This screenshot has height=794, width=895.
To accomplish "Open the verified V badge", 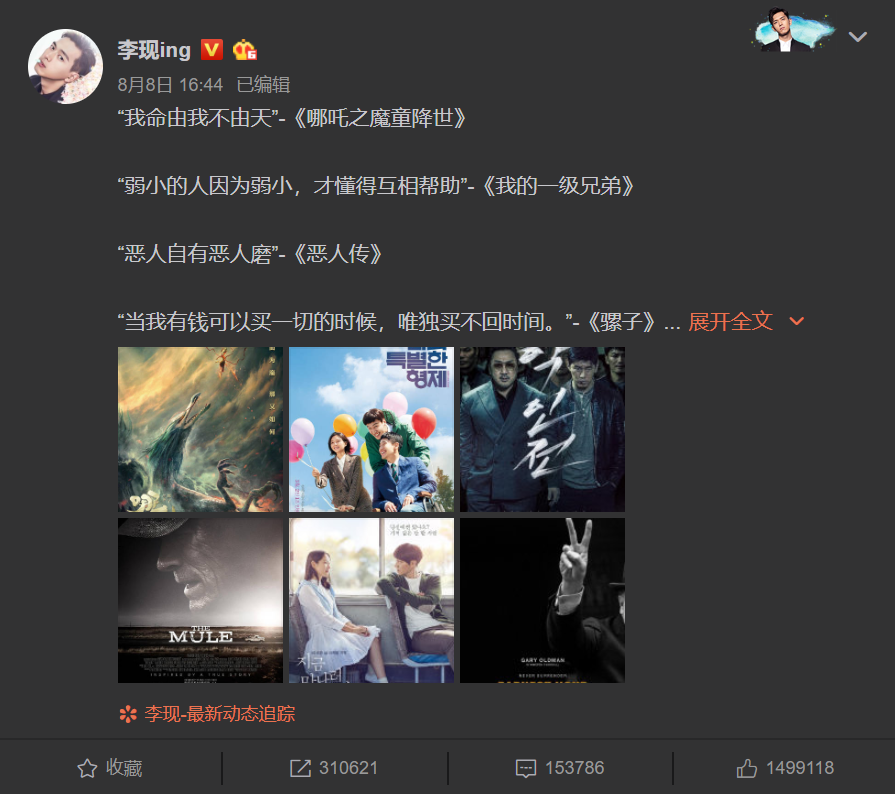I will tap(212, 50).
